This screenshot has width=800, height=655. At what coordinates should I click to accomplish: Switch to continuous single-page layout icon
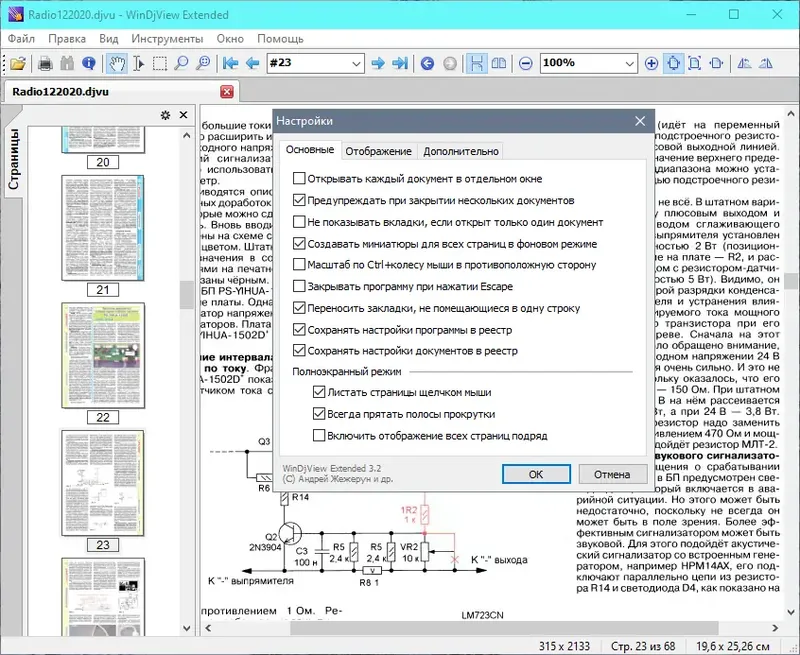coord(477,63)
